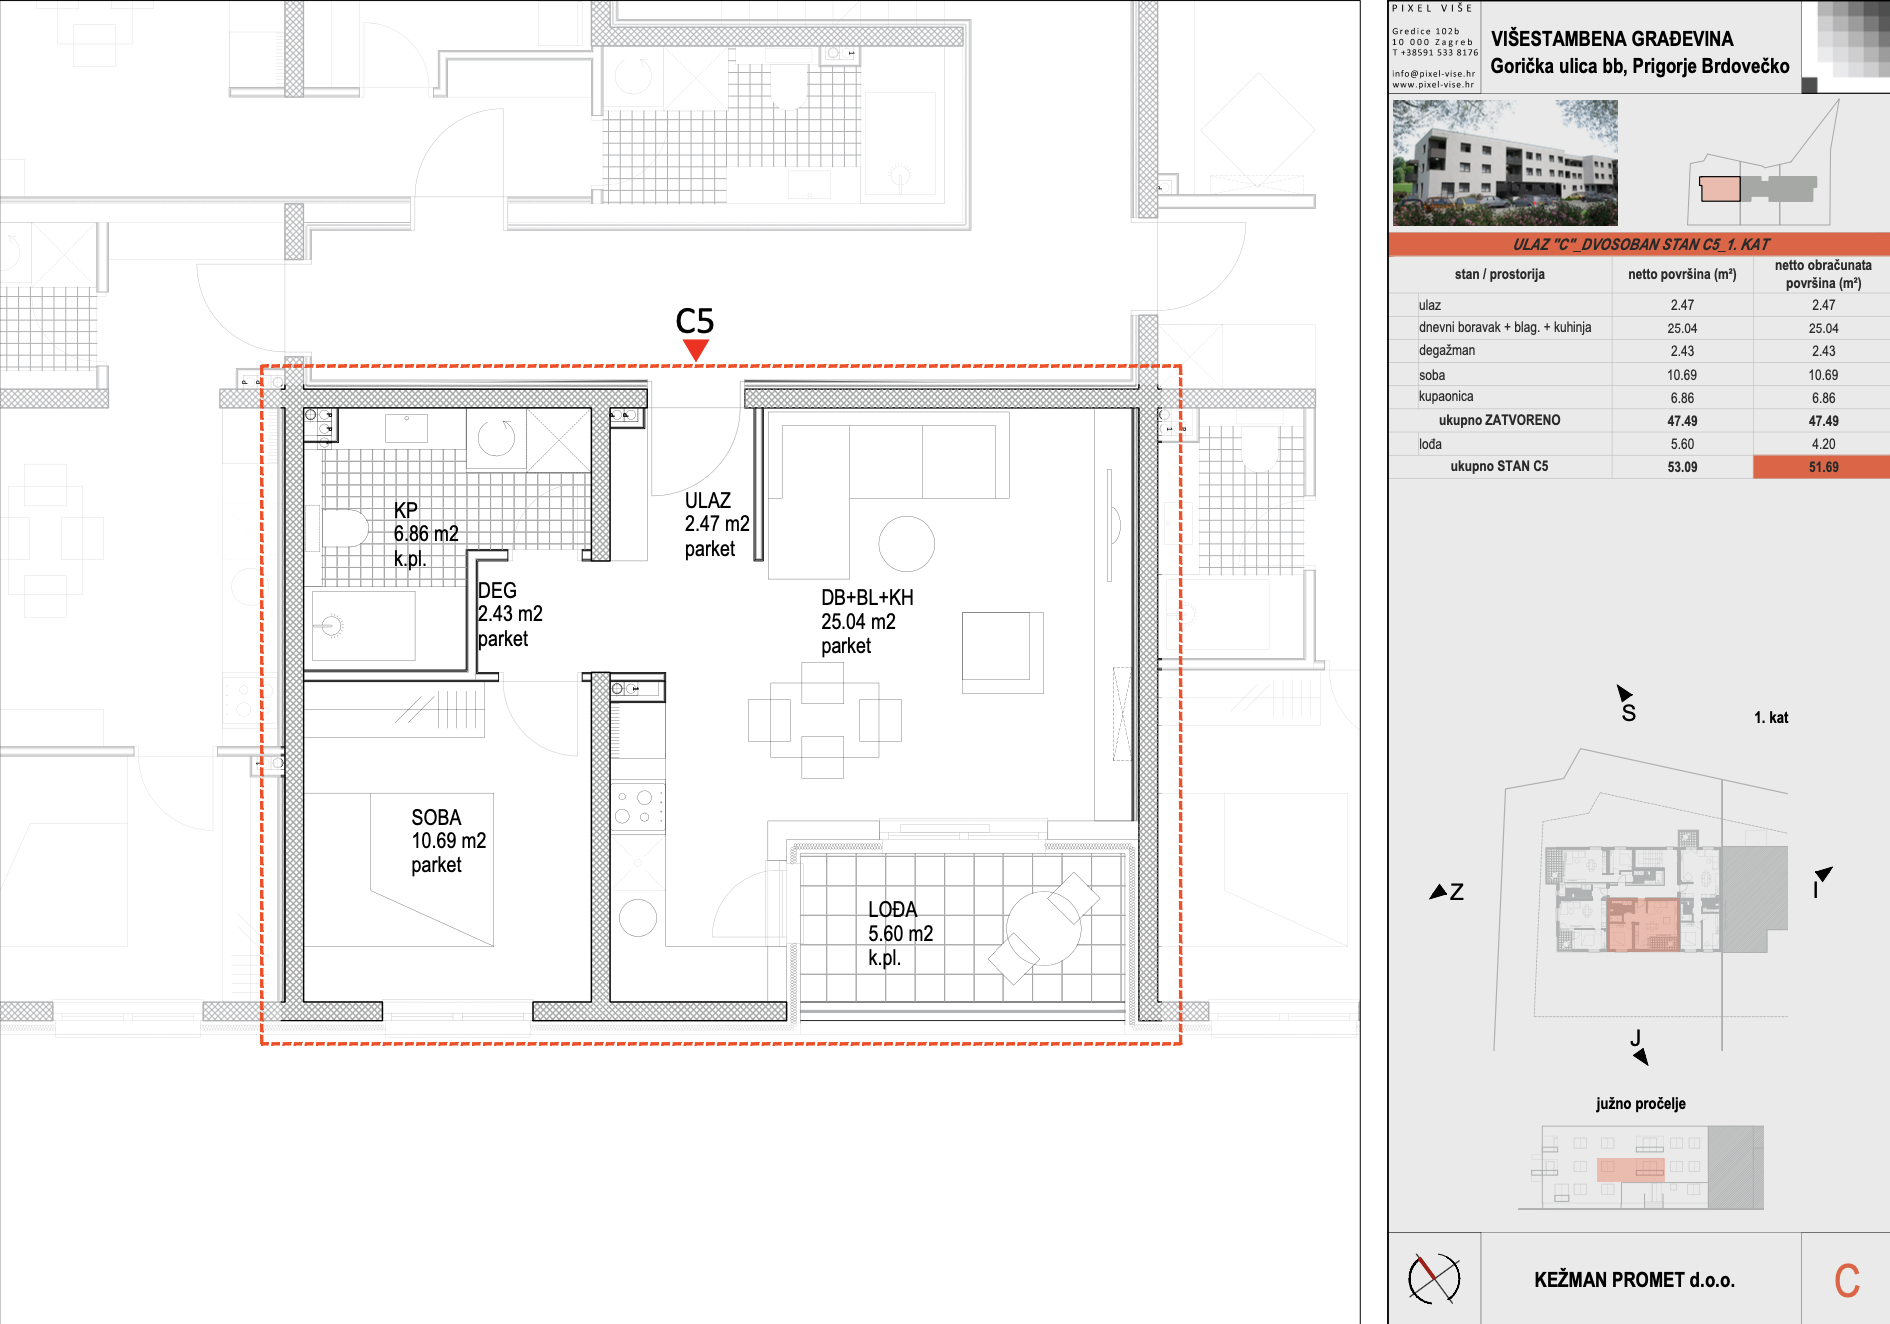
Task: Click the highlighted apartment on the 1. kat plan
Action: (1643, 924)
